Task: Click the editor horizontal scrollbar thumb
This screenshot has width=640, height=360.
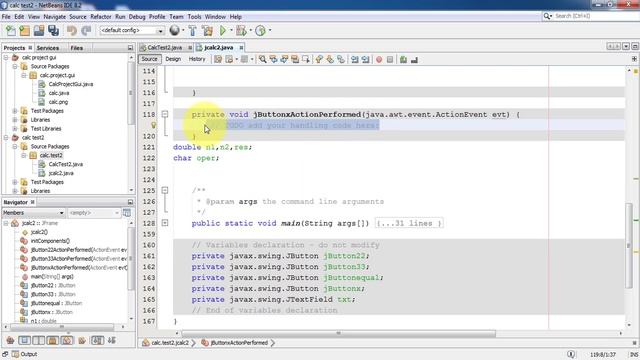Action: pyautogui.click(x=338, y=333)
